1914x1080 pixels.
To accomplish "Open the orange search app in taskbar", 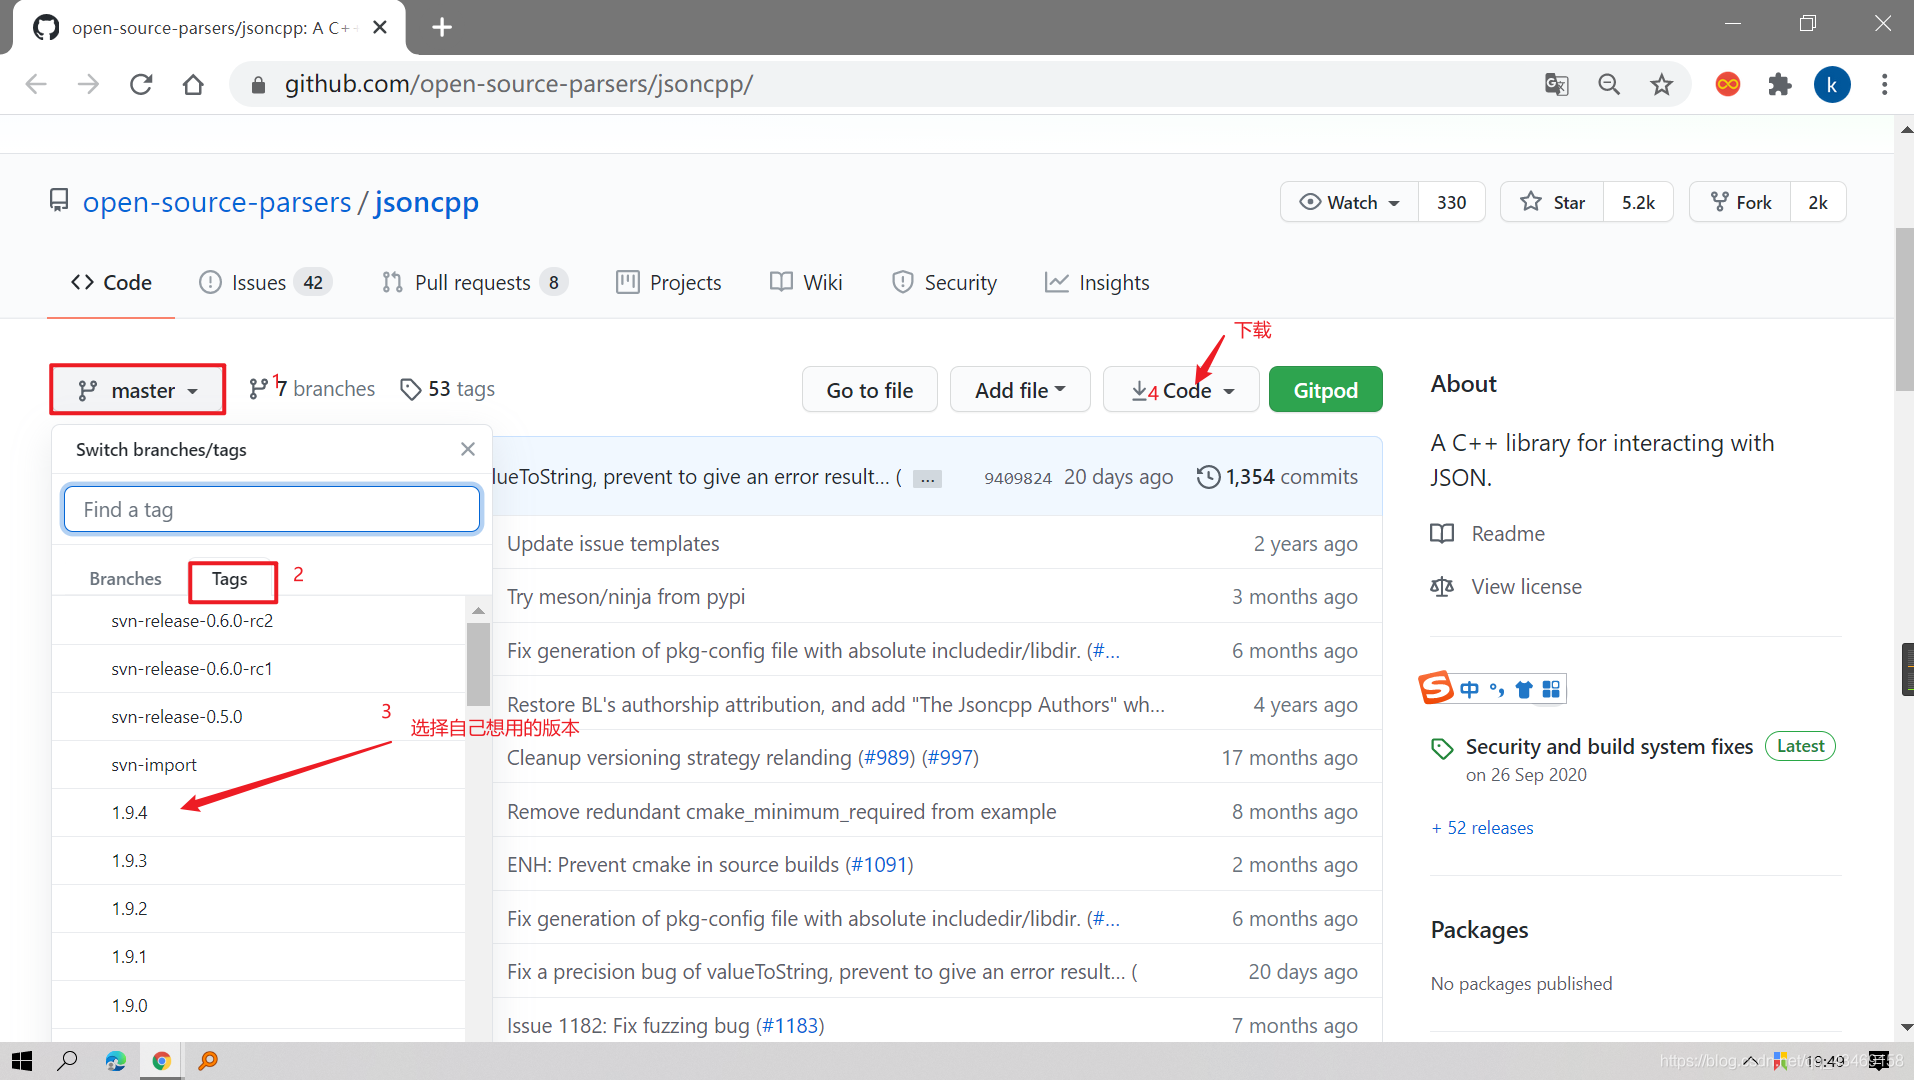I will [208, 1061].
